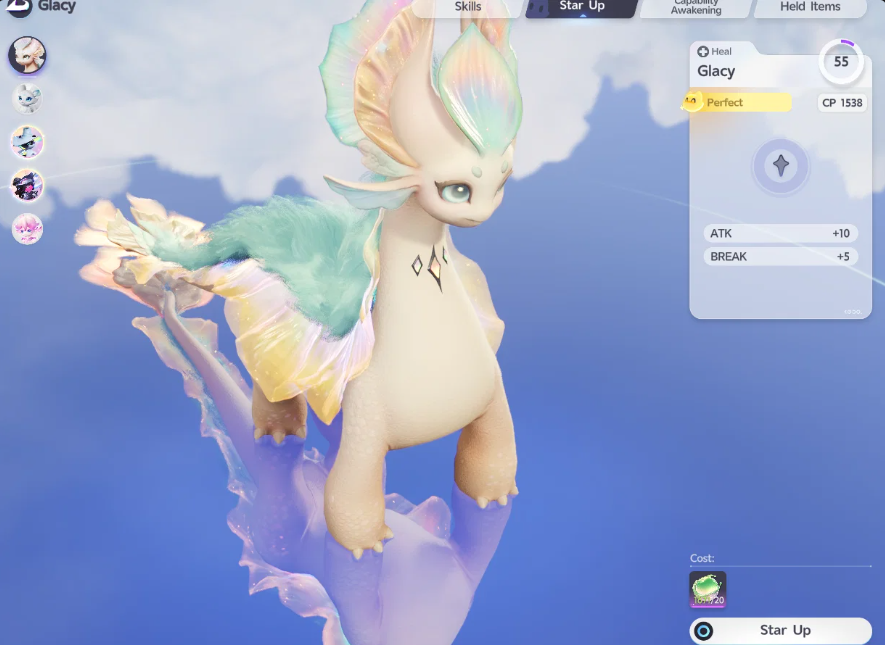885x645 pixels.
Task: Open the Held Items tab
Action: (x=810, y=7)
